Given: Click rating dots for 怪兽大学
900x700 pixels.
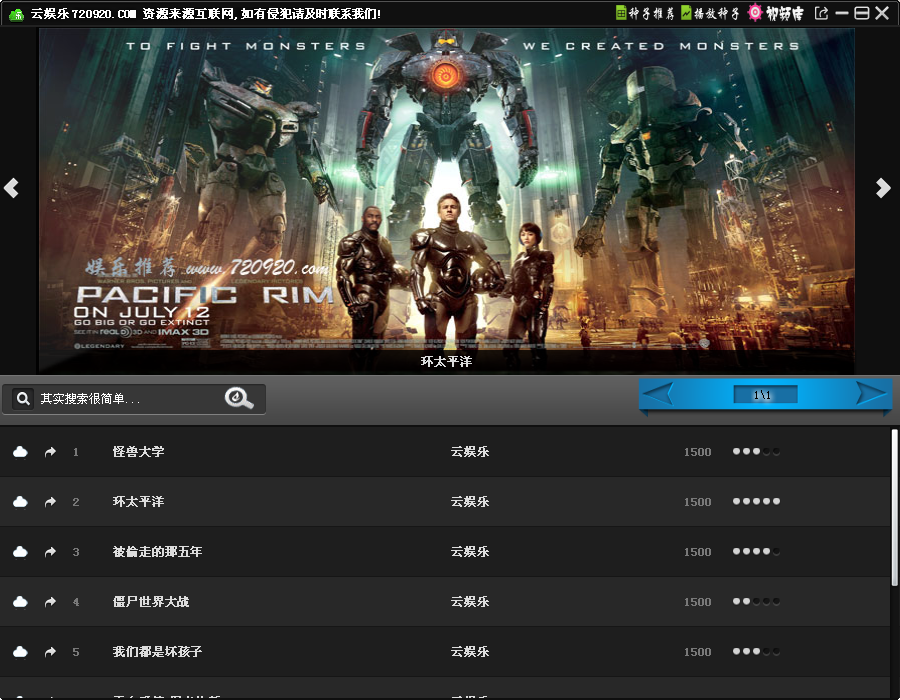Looking at the screenshot, I should [x=756, y=452].
